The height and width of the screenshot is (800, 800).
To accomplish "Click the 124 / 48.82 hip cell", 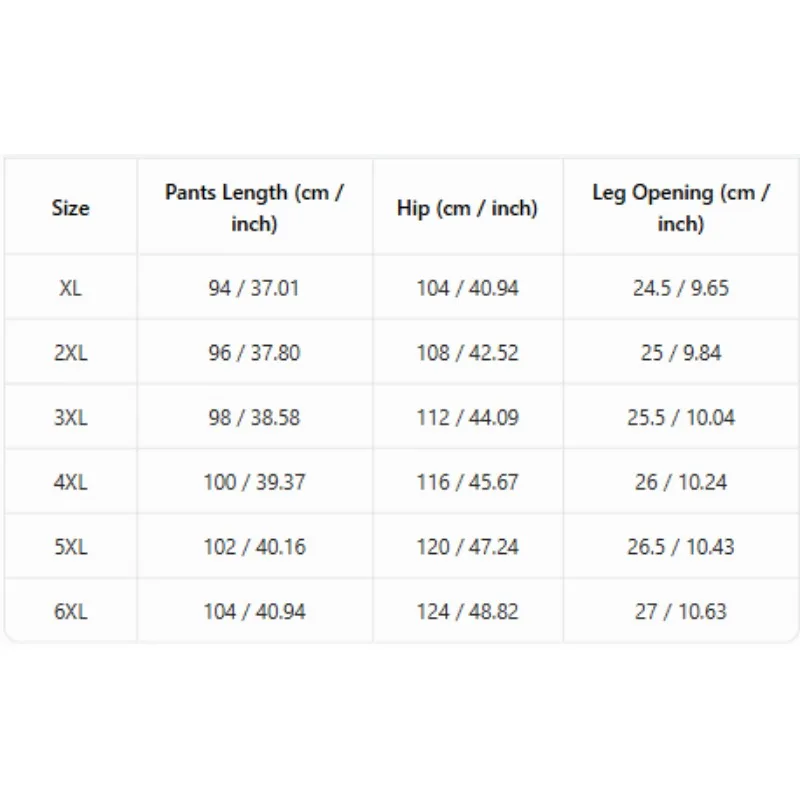I will coord(467,611).
